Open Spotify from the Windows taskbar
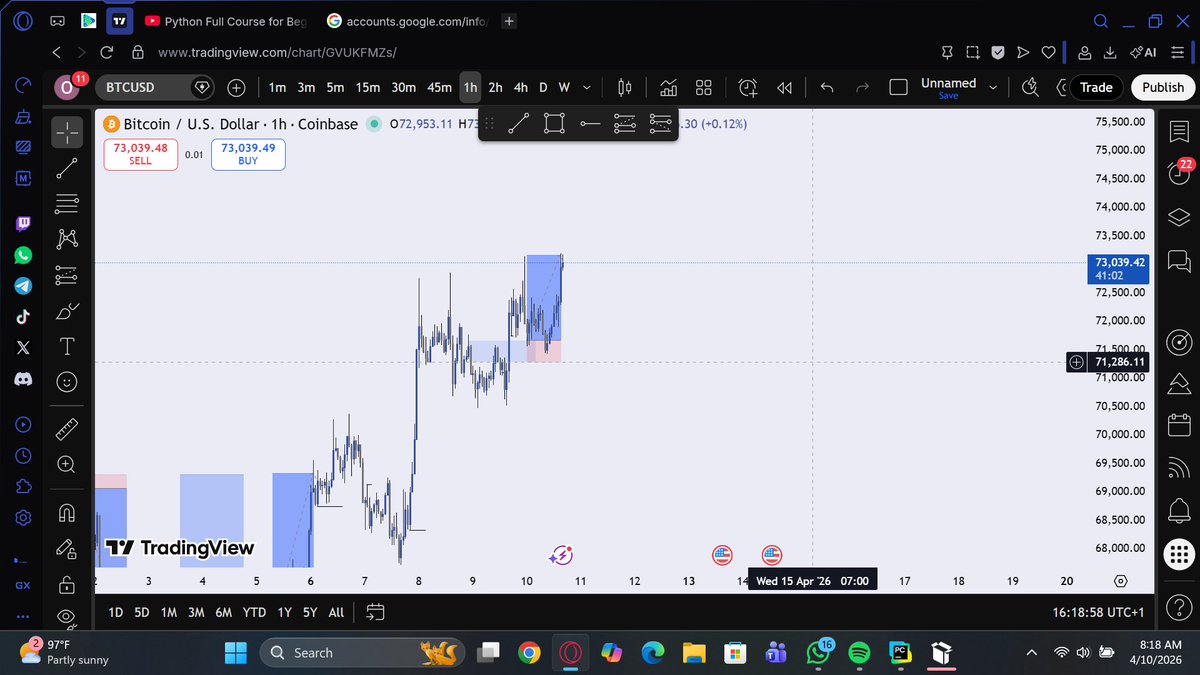The width and height of the screenshot is (1200, 675). 858,653
